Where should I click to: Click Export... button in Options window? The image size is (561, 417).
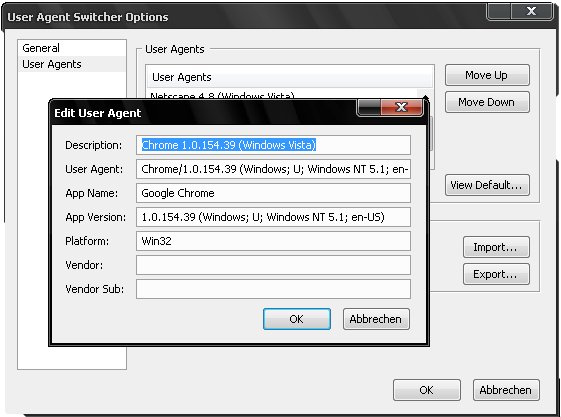pyautogui.click(x=496, y=274)
